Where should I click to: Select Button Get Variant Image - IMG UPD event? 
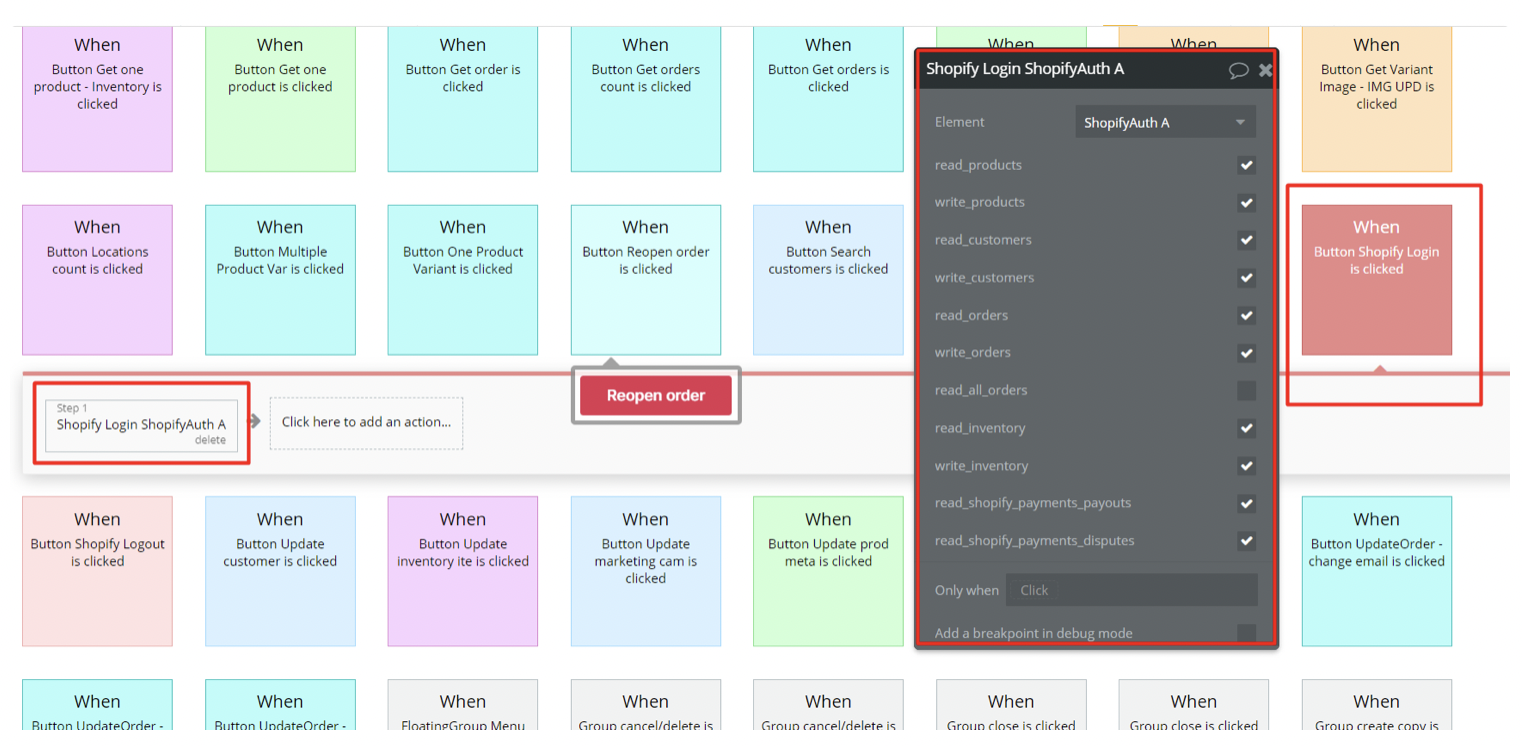[1376, 98]
